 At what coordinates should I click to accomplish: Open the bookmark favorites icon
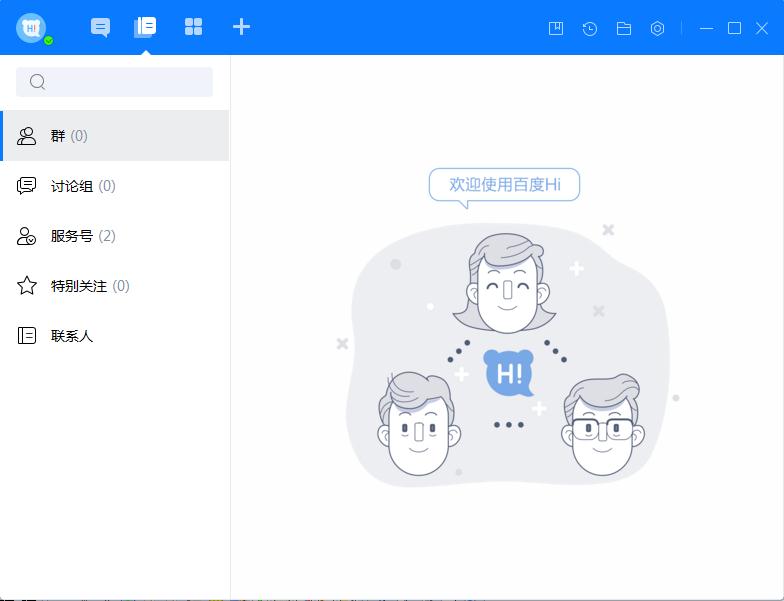pyautogui.click(x=556, y=28)
